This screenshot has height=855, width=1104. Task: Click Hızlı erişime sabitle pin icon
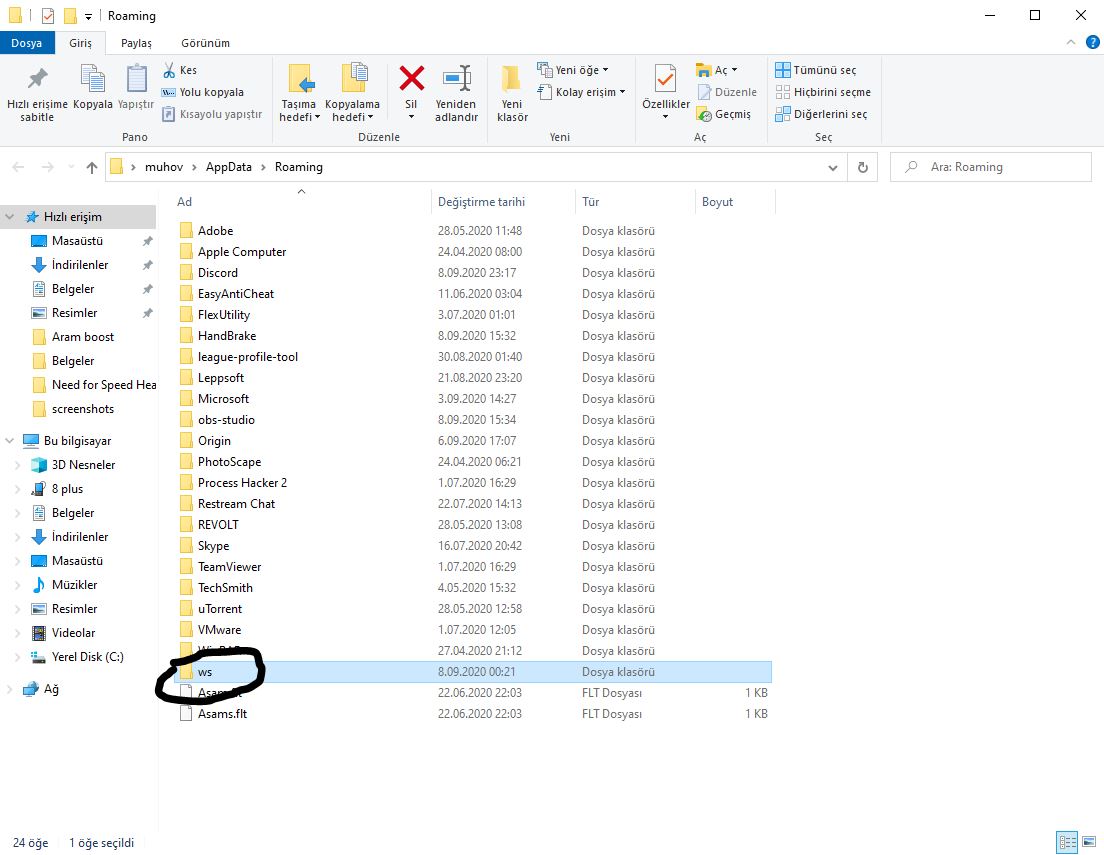[x=37, y=78]
